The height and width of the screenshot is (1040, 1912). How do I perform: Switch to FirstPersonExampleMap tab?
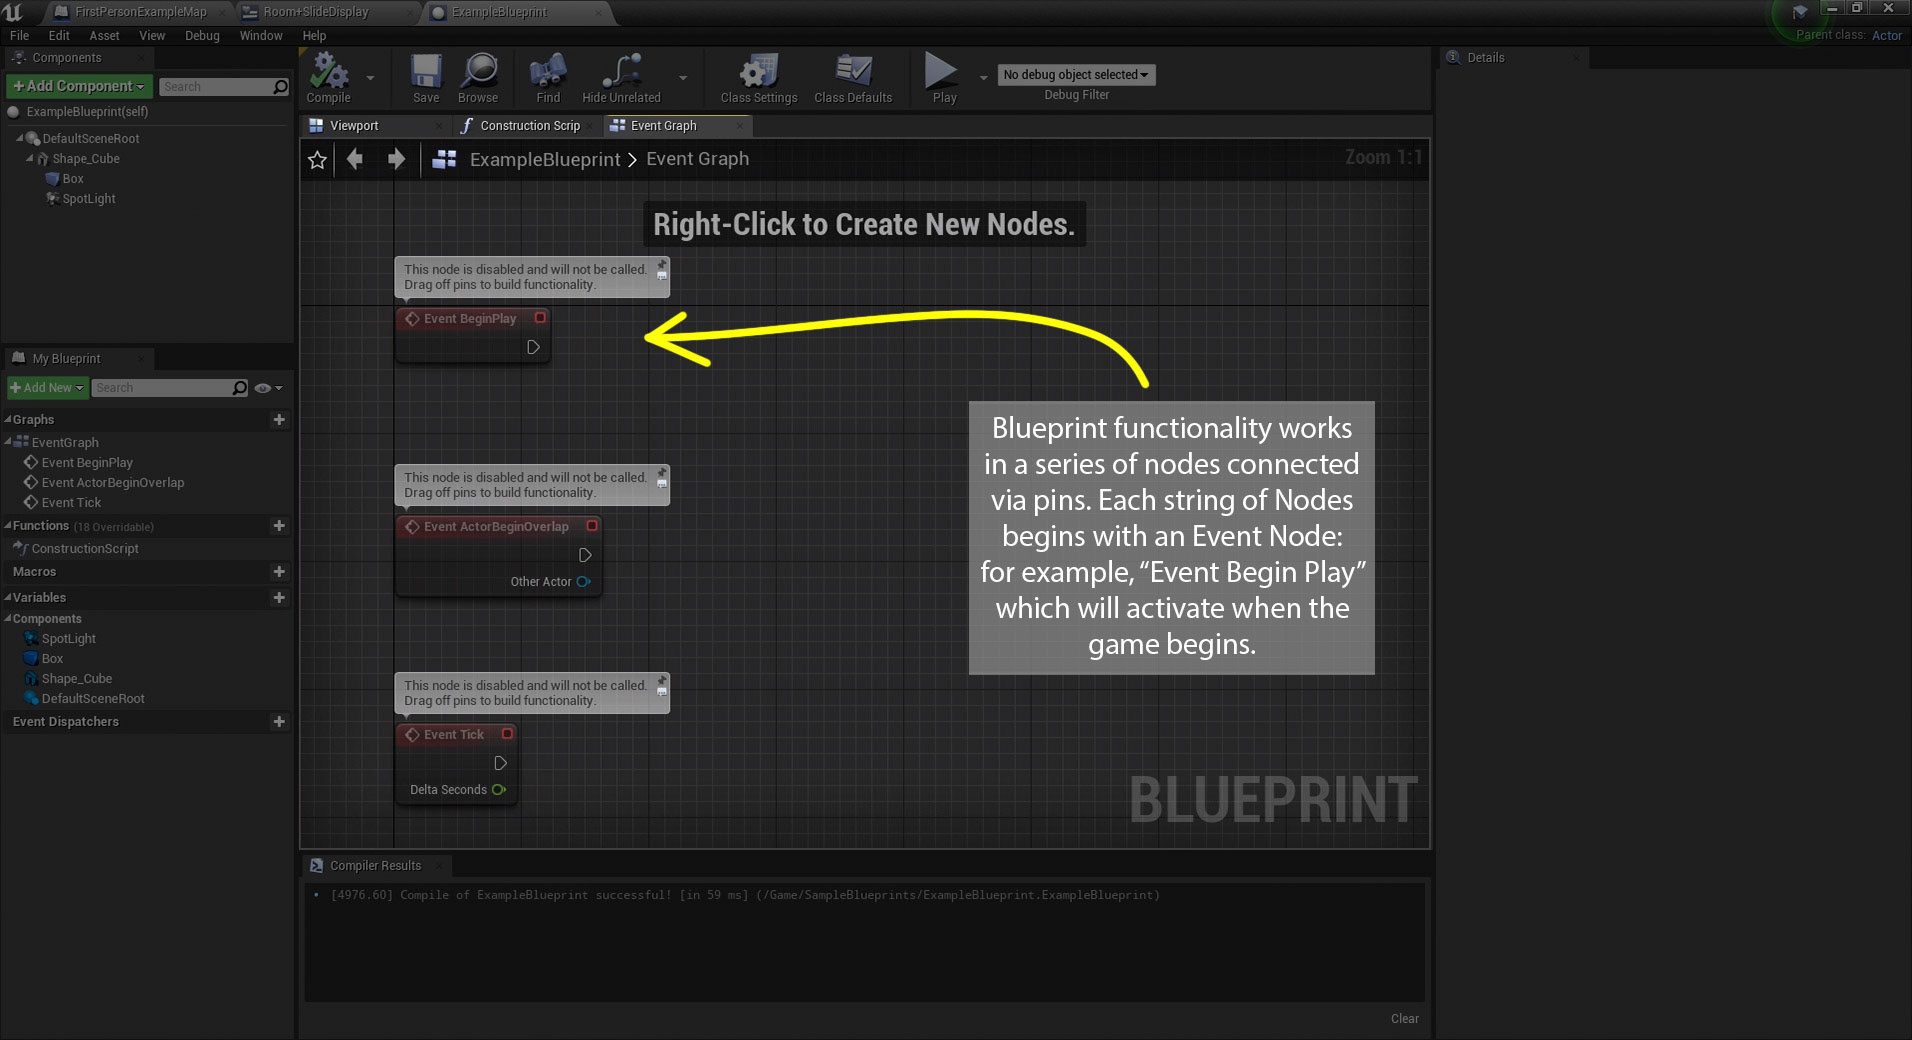pos(140,12)
